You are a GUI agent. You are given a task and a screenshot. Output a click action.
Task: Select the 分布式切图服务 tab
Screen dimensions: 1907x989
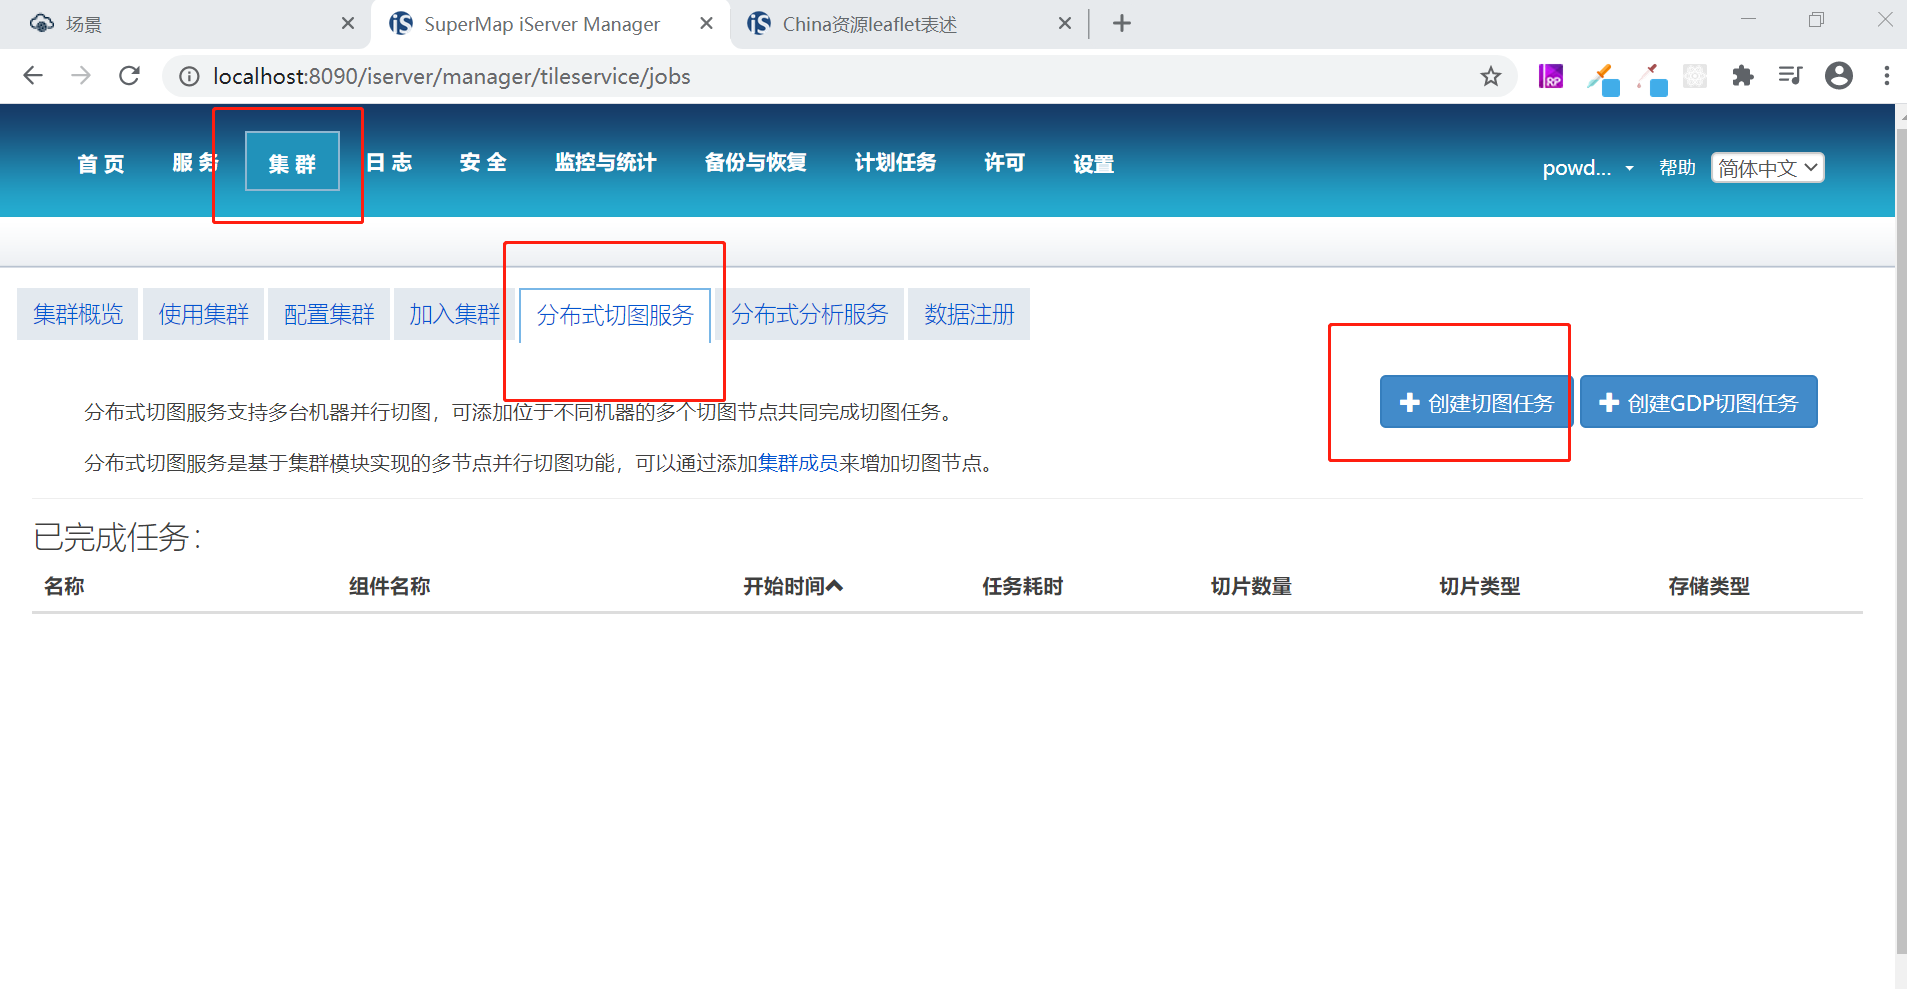615,316
